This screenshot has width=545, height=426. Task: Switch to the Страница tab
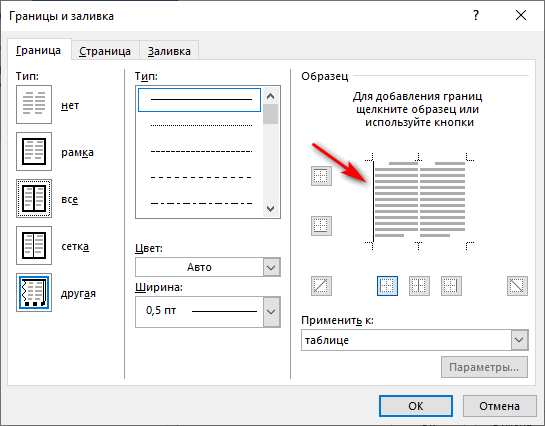[x=105, y=51]
